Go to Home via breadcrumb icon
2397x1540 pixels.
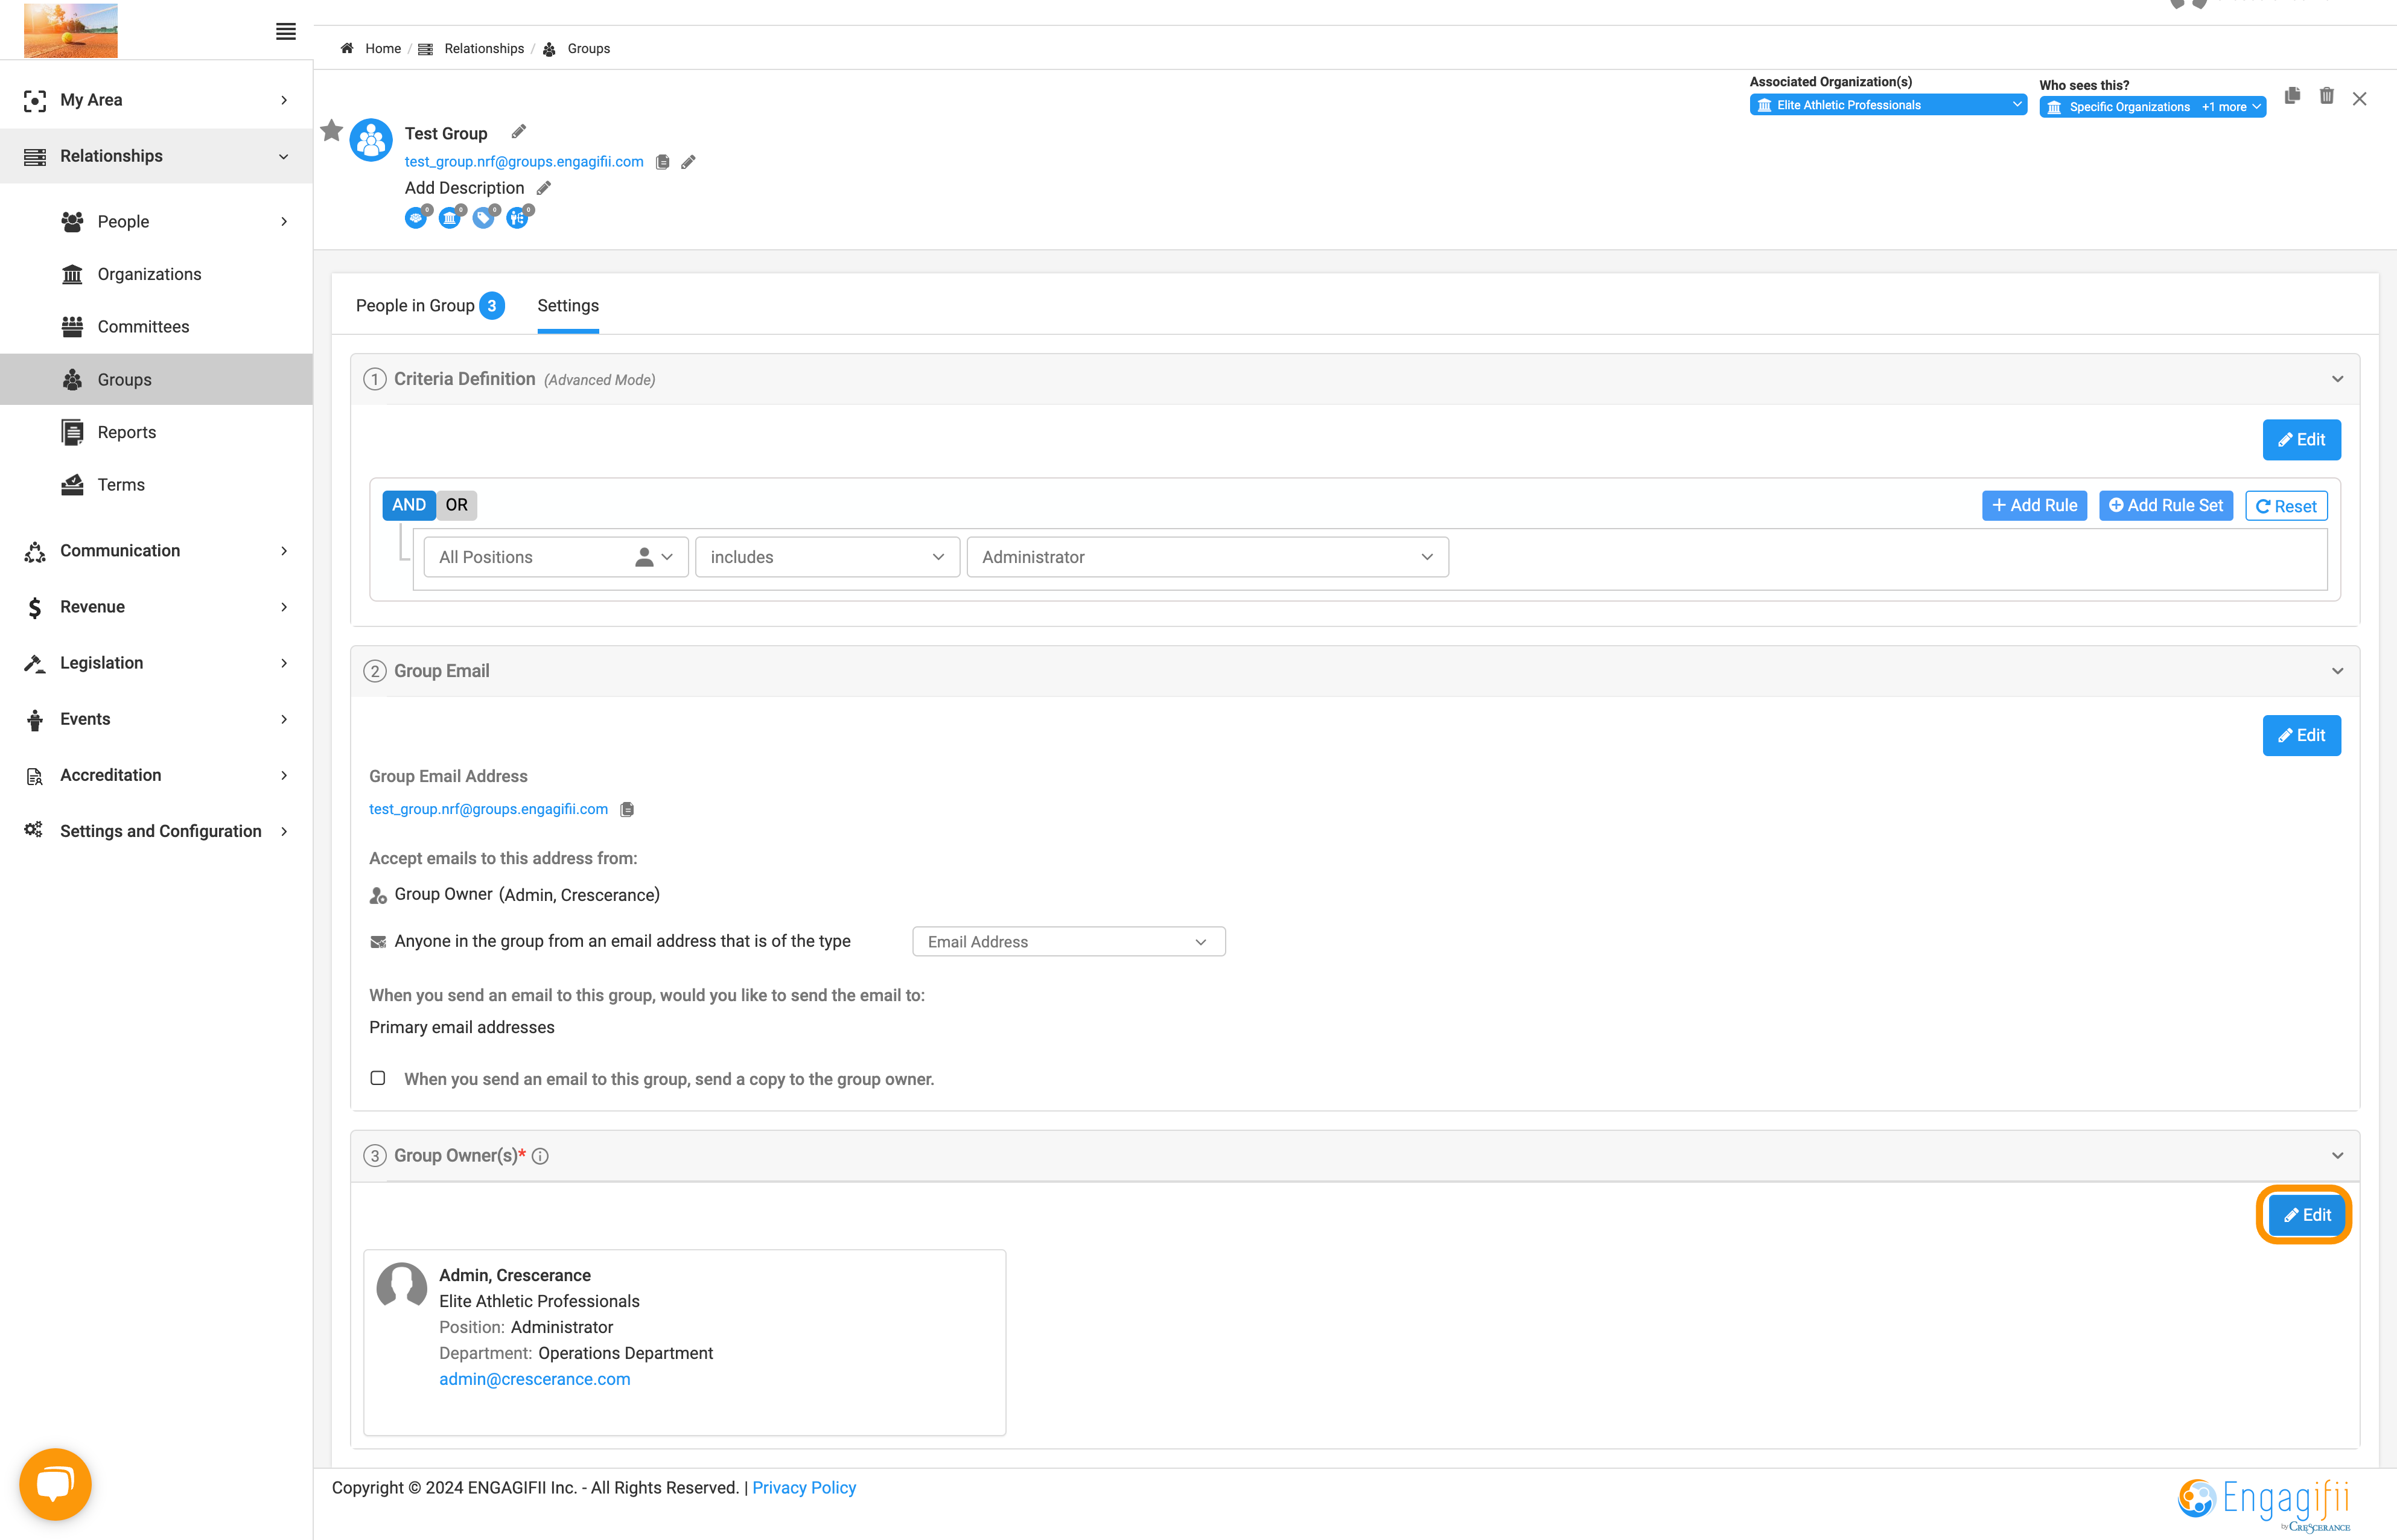point(347,48)
